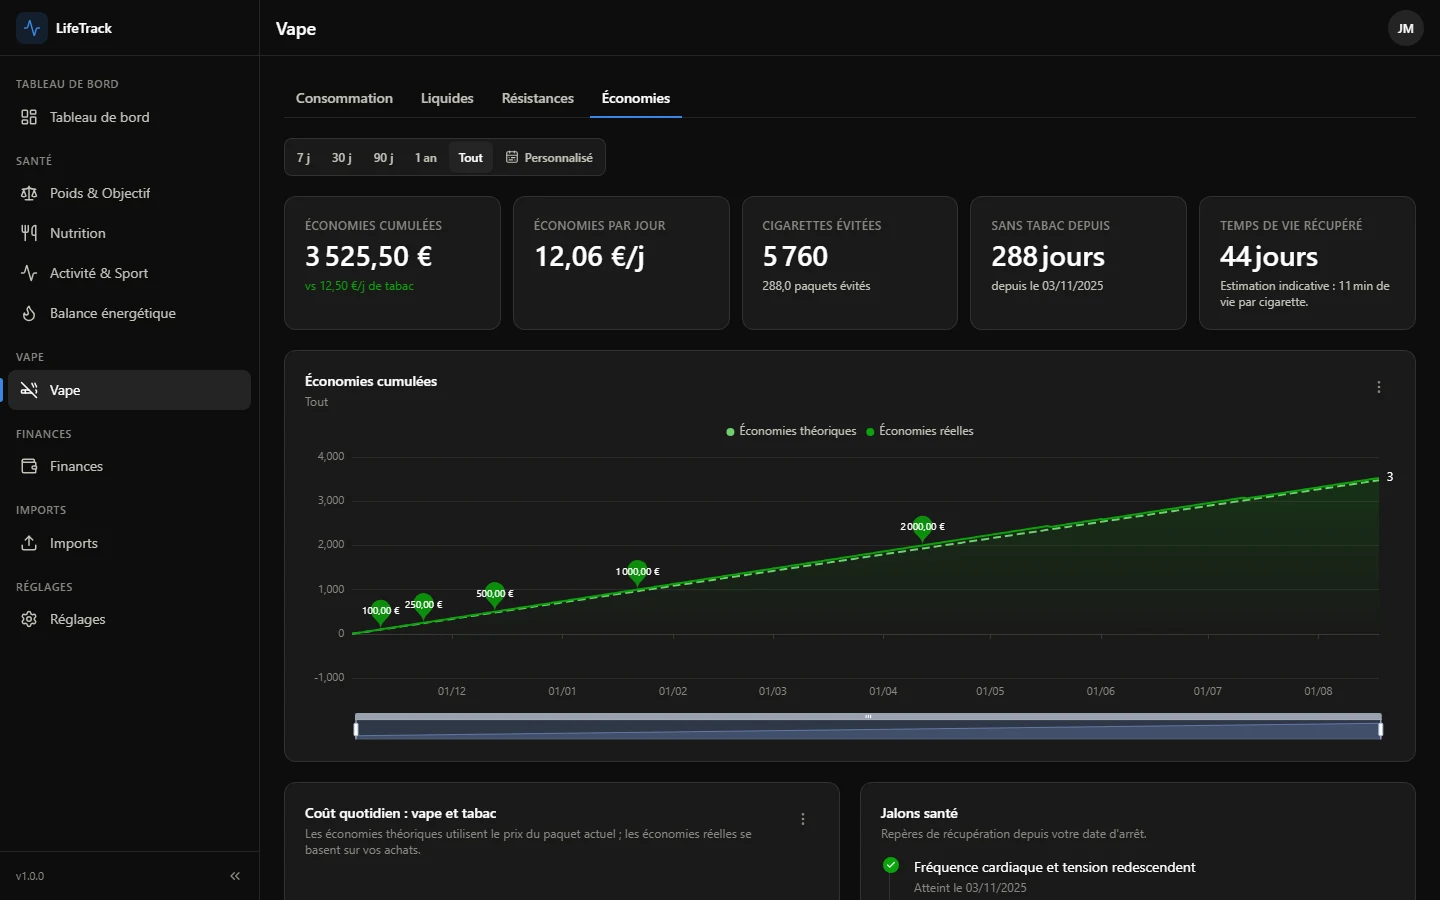Image resolution: width=1440 pixels, height=900 pixels.
Task: Switch to the Résistances tab
Action: (538, 98)
